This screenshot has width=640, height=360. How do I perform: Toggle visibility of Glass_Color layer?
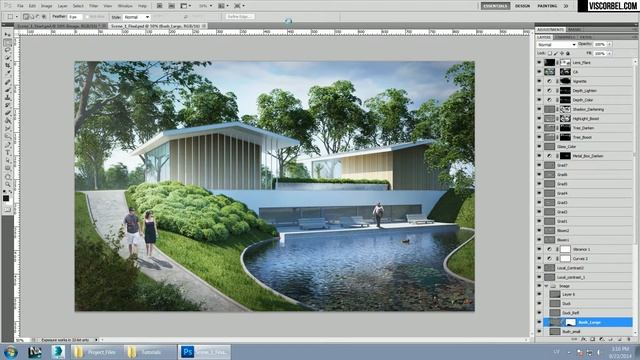(539, 147)
